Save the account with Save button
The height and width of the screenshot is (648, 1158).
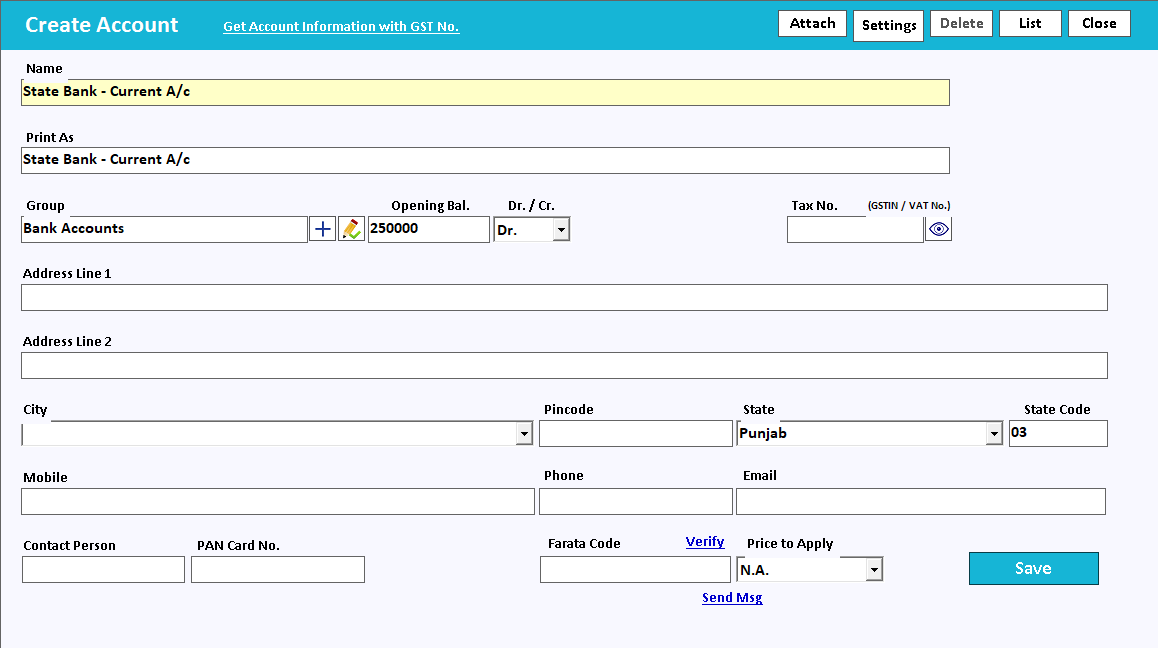coord(1034,568)
